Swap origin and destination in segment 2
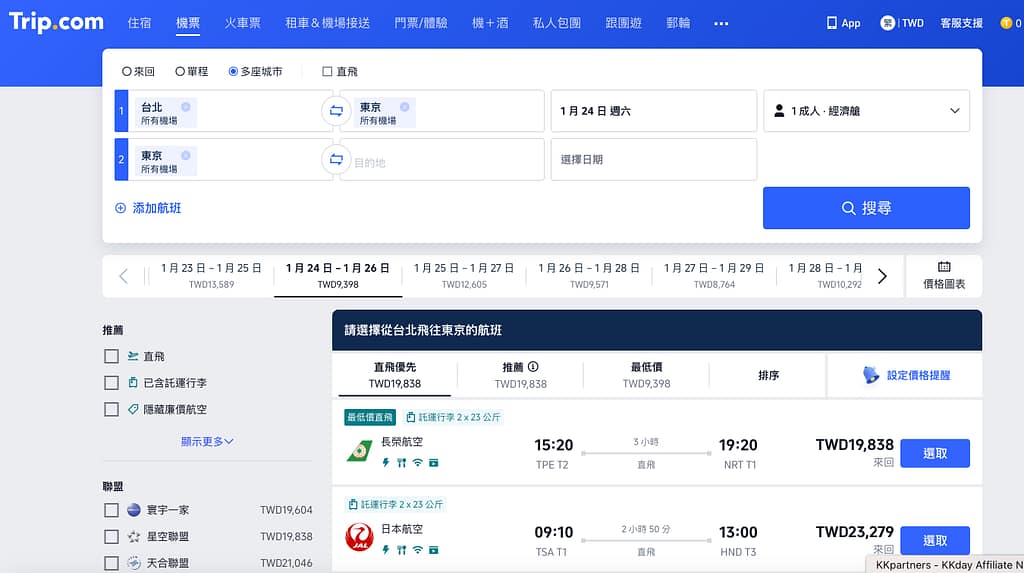1024x573 pixels. [x=336, y=159]
